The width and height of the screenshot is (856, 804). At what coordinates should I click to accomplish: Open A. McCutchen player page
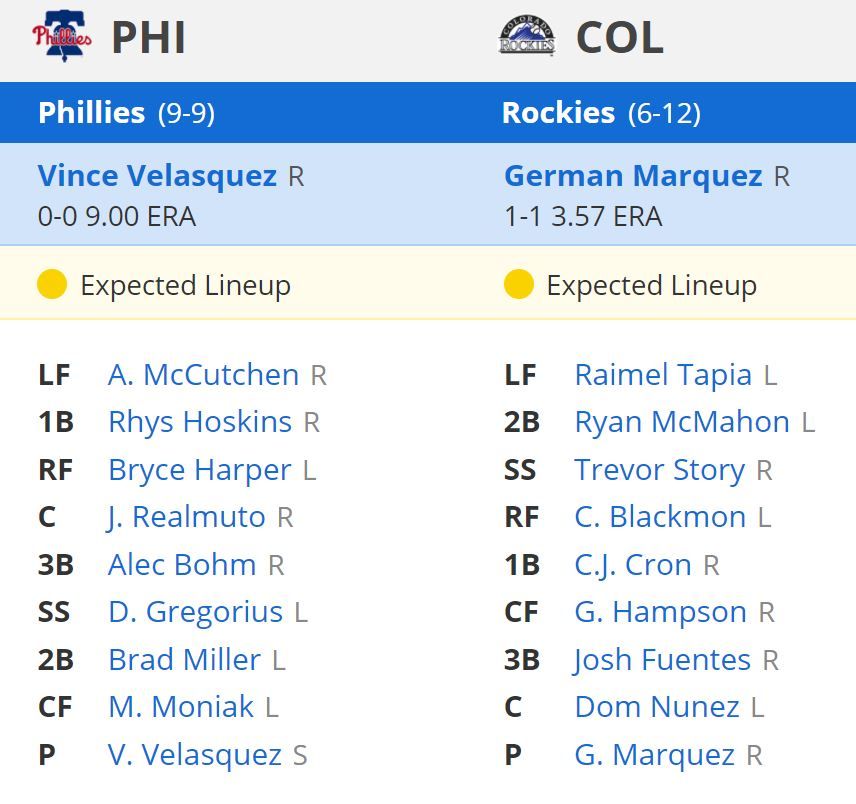(203, 375)
